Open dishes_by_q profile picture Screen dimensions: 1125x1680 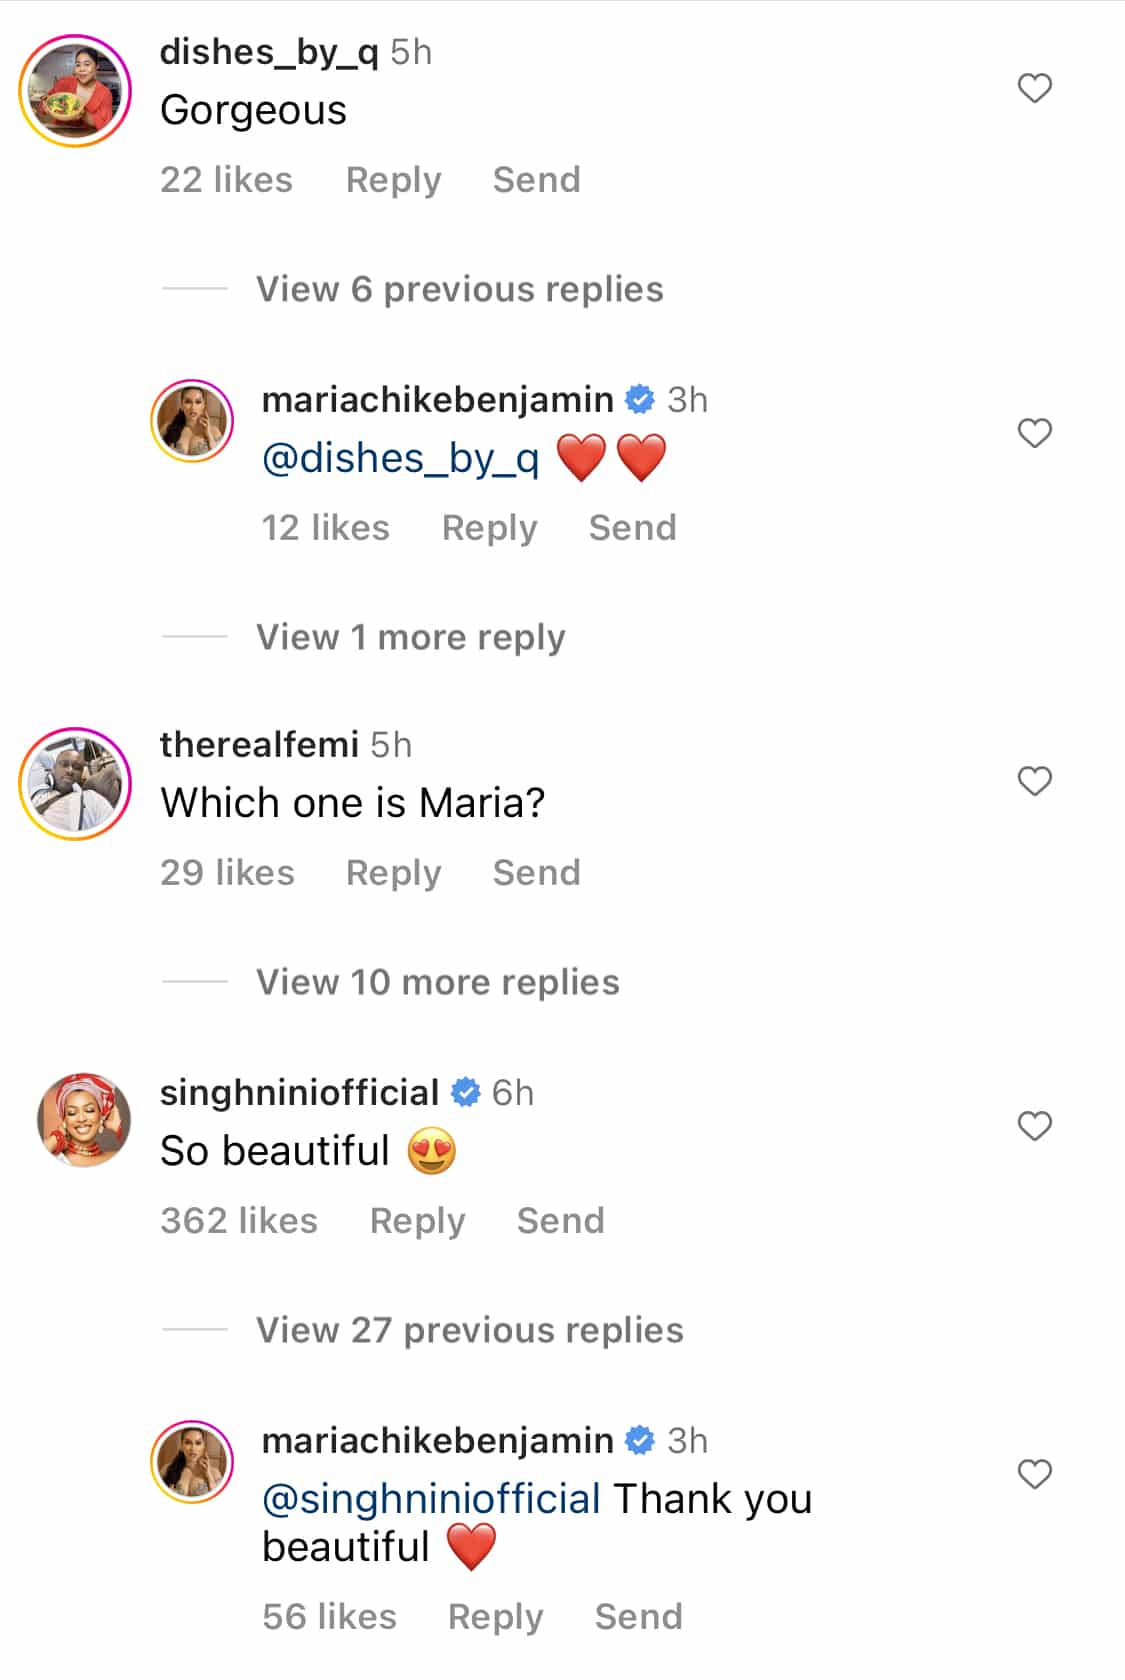pyautogui.click(x=75, y=91)
